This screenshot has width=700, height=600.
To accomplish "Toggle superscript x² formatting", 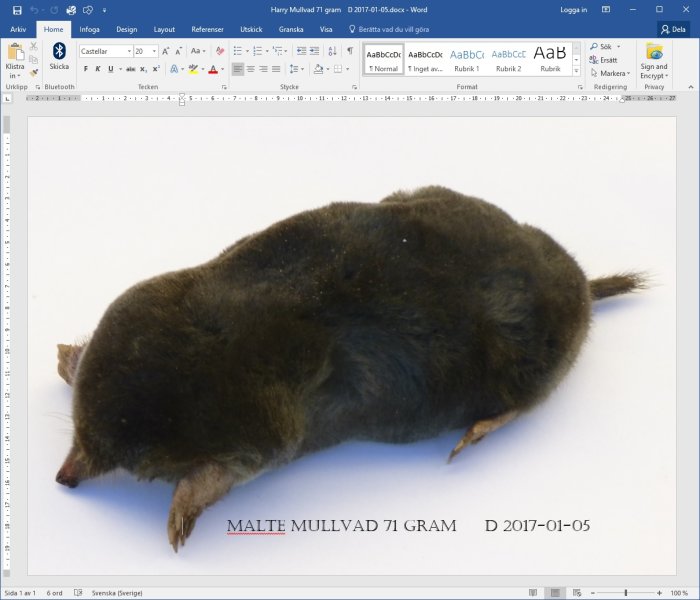I will (x=156, y=69).
